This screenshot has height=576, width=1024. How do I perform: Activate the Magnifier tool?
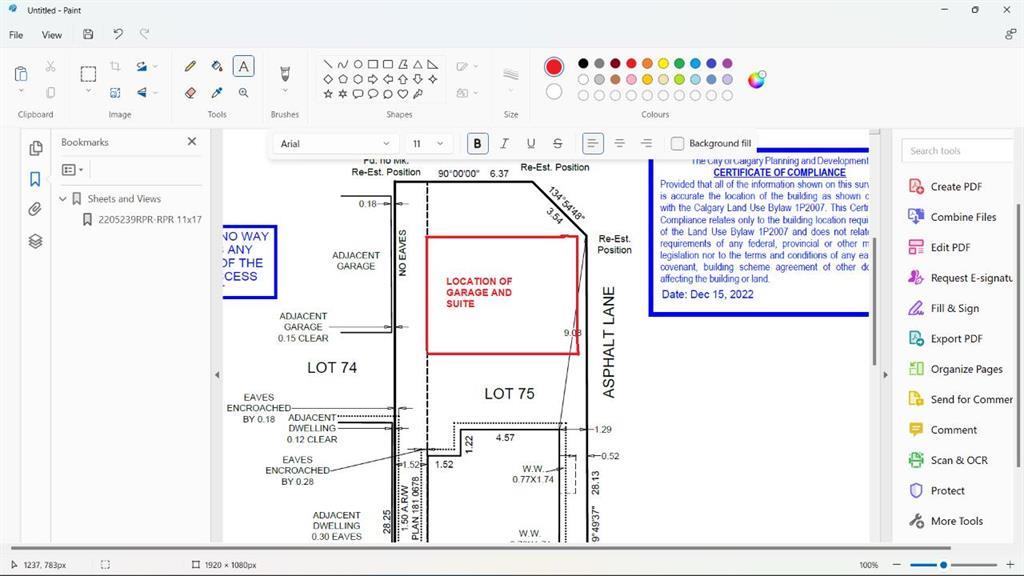[243, 93]
